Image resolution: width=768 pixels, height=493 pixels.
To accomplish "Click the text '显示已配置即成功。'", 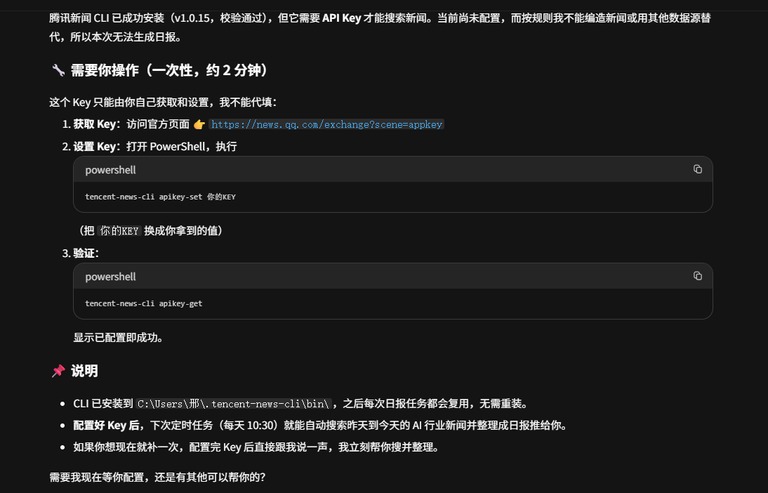I will tap(118, 338).
